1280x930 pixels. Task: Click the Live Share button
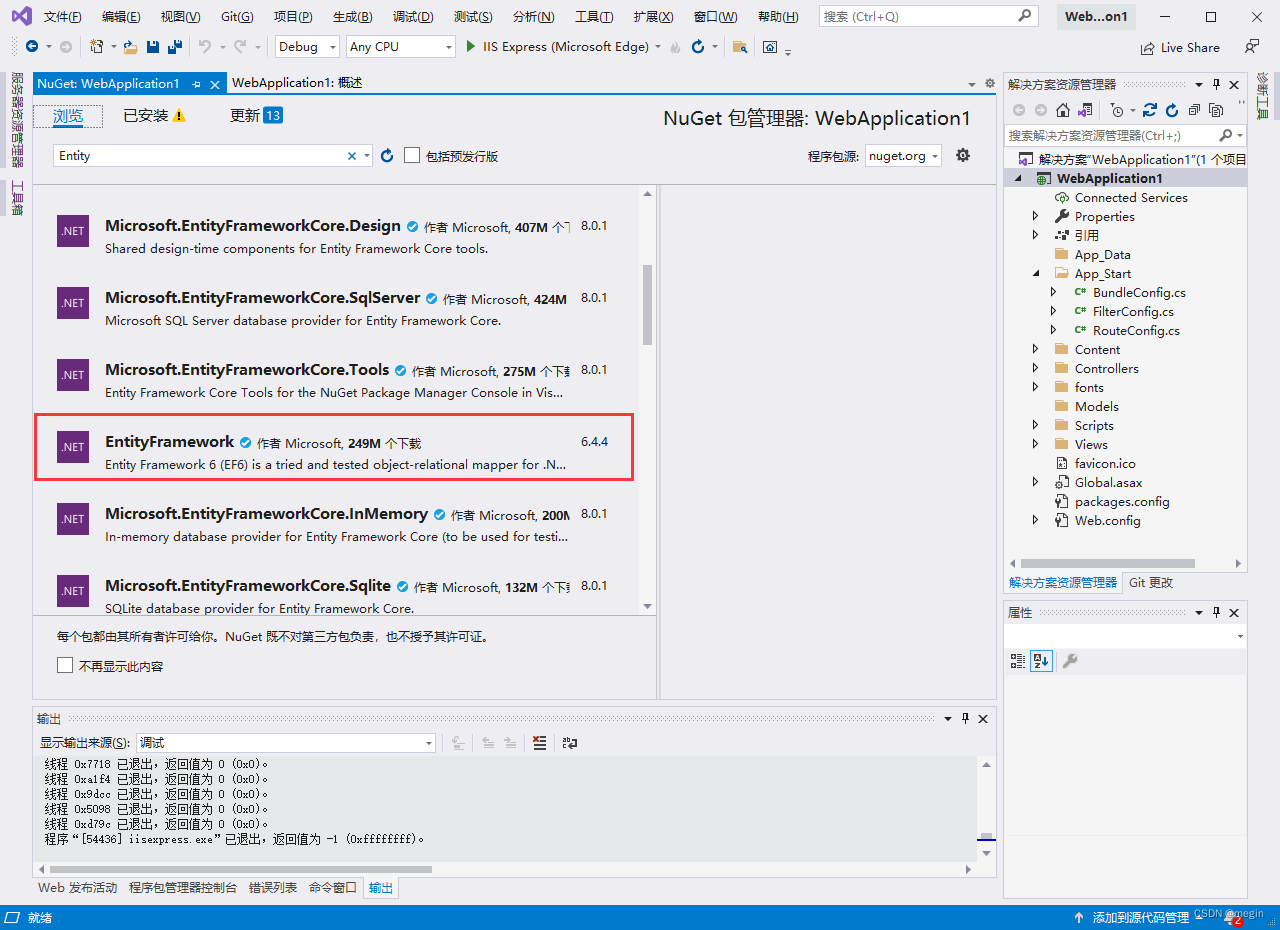(1180, 46)
